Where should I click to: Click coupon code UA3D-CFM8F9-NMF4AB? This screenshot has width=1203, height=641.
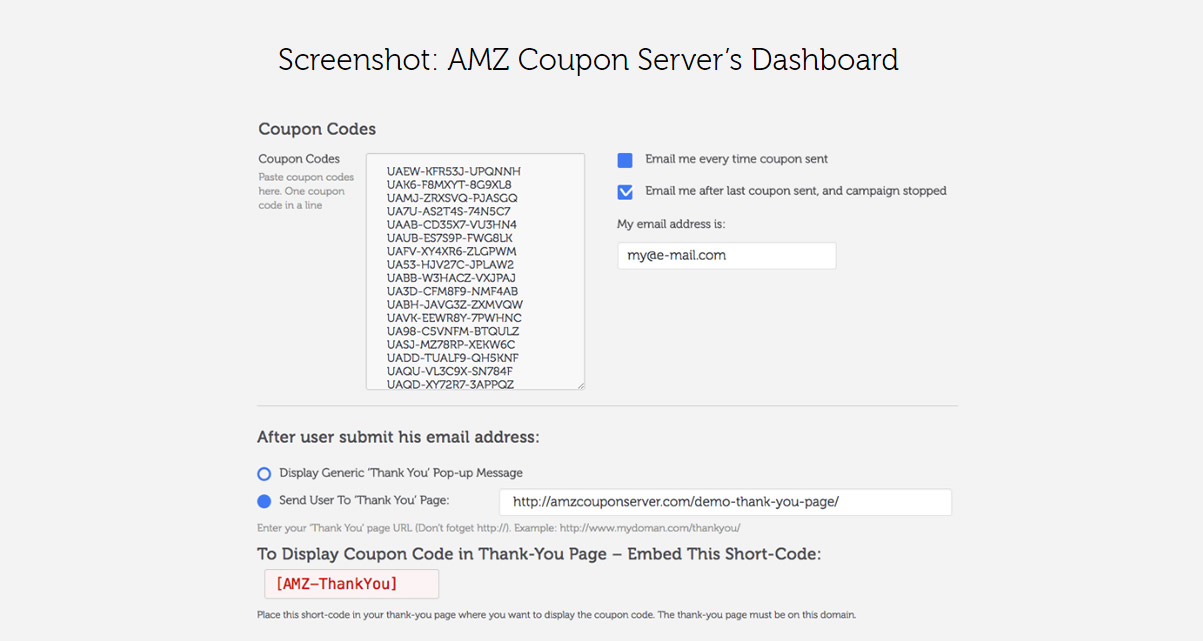[x=452, y=291]
